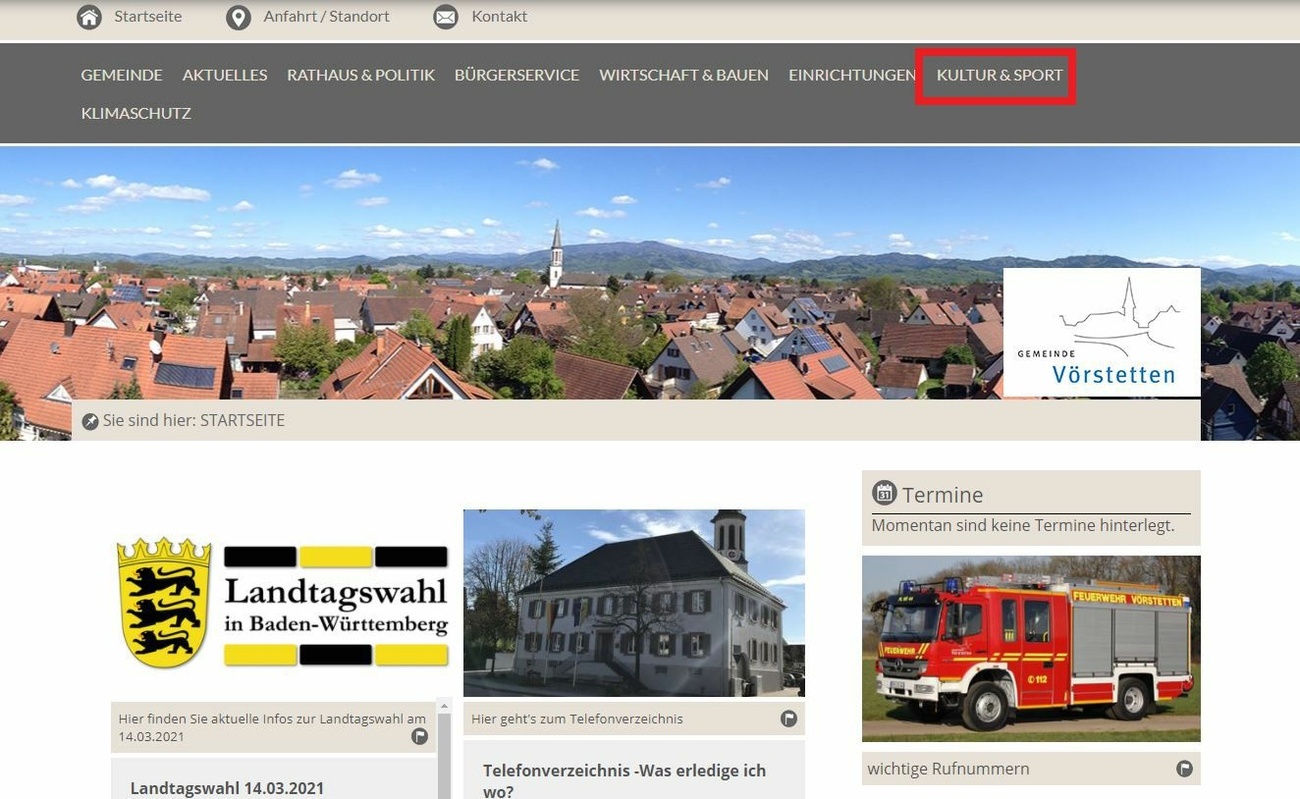The height and width of the screenshot is (799, 1300).
Task: Click the Feuerwehr Vörstetten fire truck photo
Action: point(1030,648)
